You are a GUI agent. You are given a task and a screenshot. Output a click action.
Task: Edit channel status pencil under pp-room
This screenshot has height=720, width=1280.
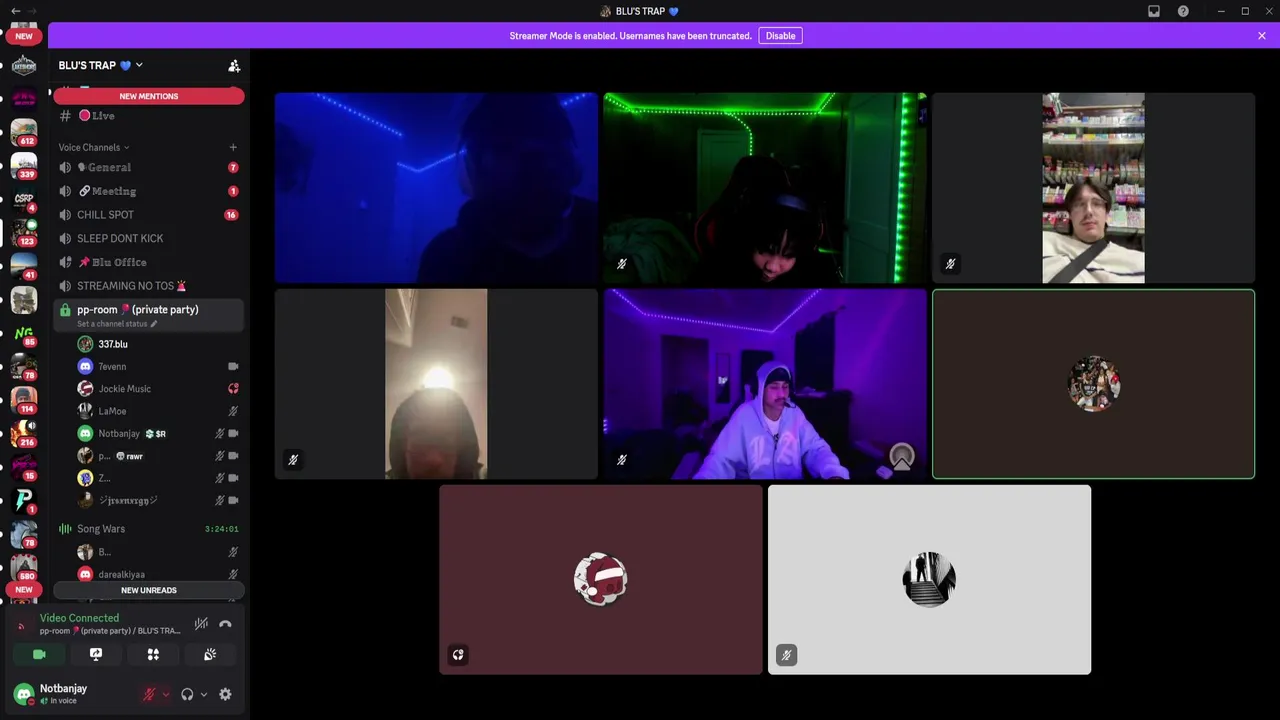click(154, 324)
